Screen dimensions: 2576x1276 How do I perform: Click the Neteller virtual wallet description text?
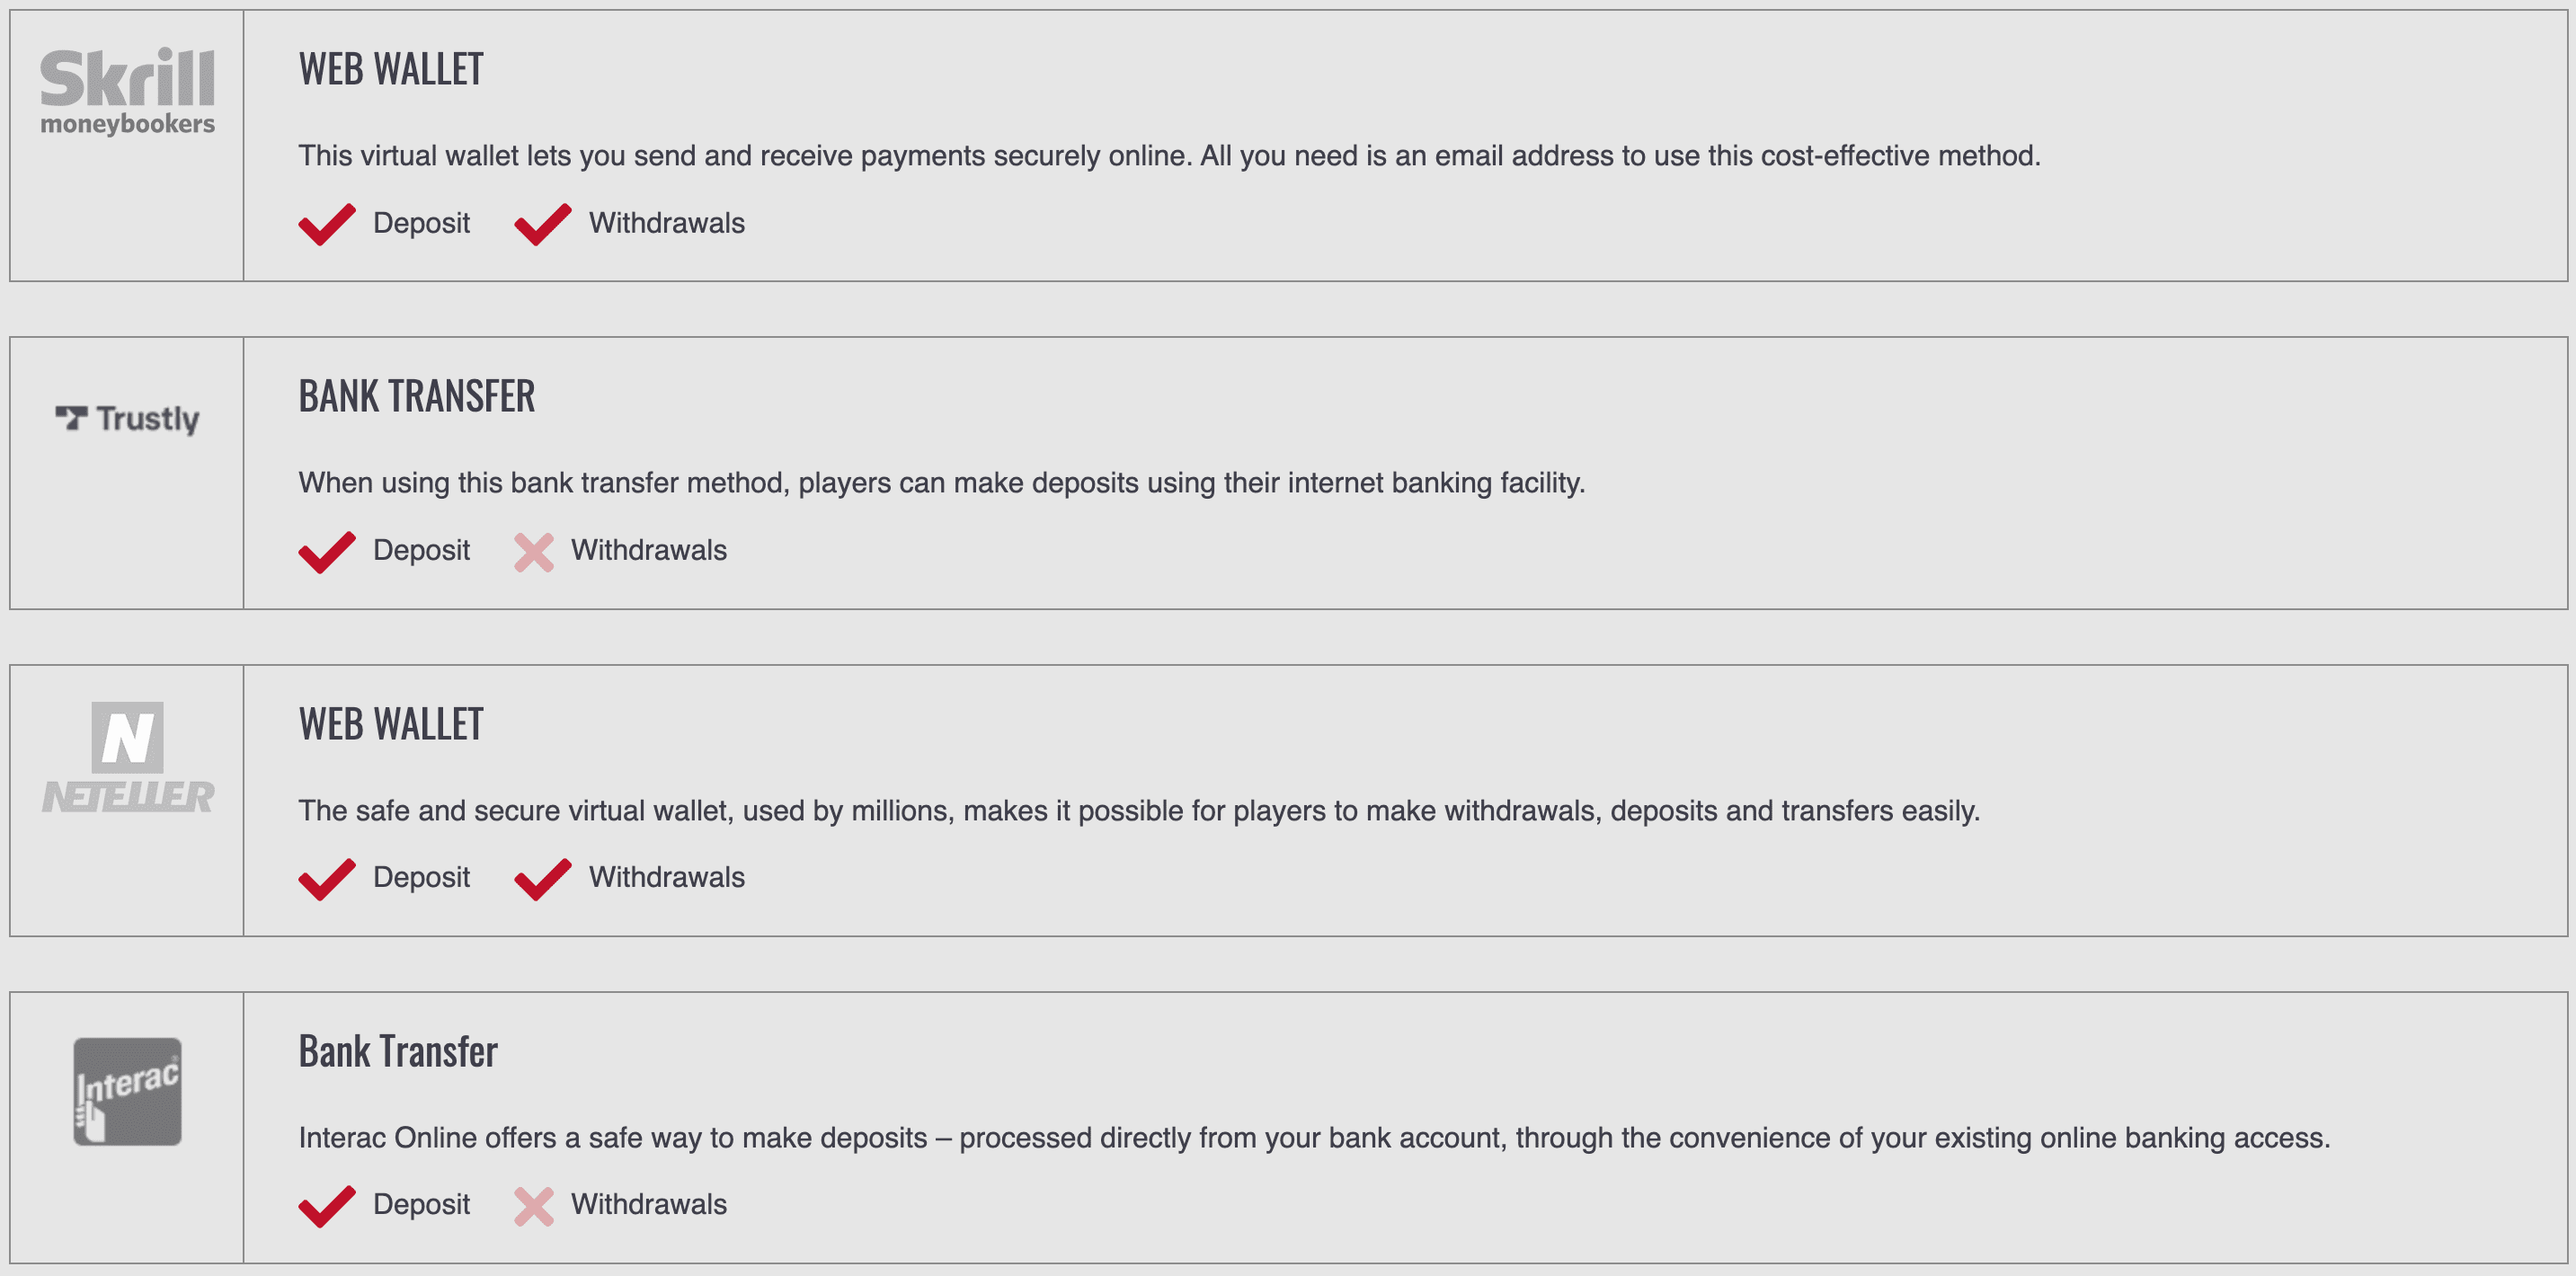[1139, 810]
